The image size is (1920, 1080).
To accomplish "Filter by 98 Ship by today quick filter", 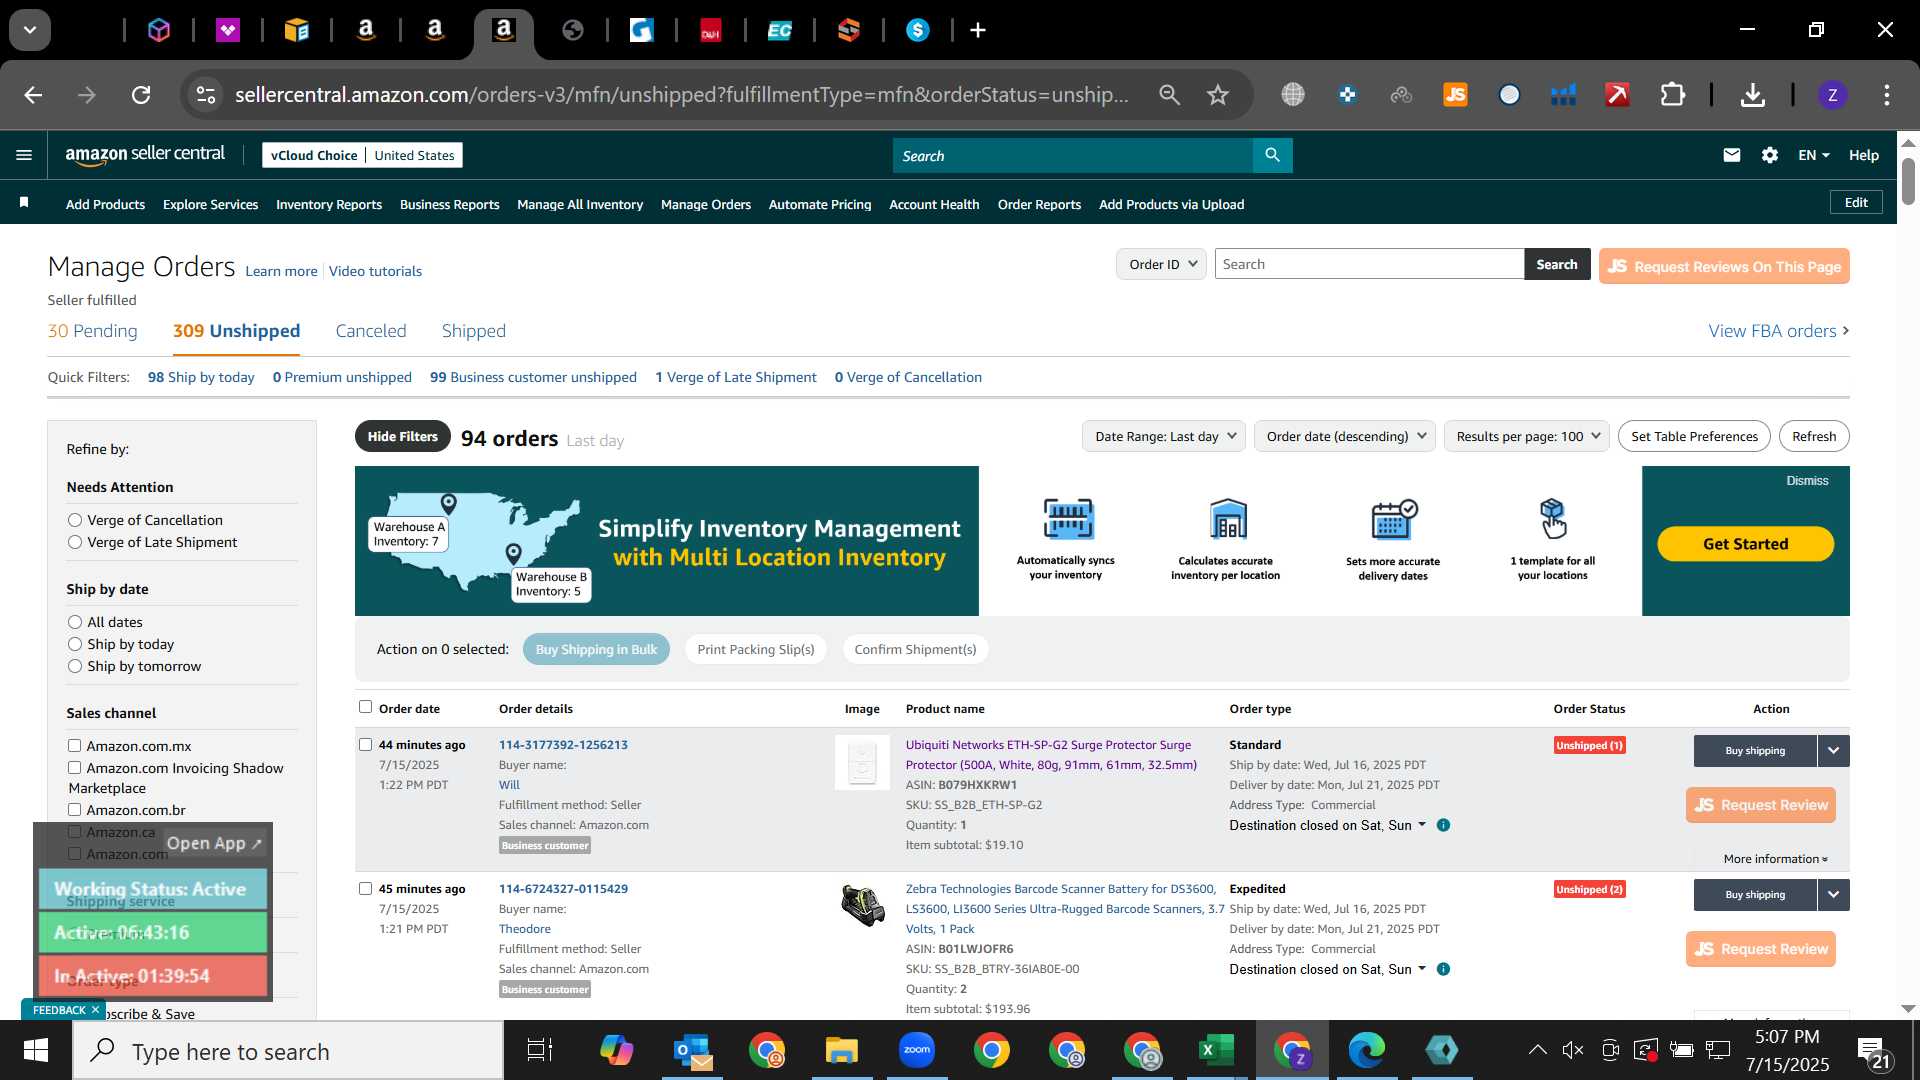I will click(x=201, y=377).
